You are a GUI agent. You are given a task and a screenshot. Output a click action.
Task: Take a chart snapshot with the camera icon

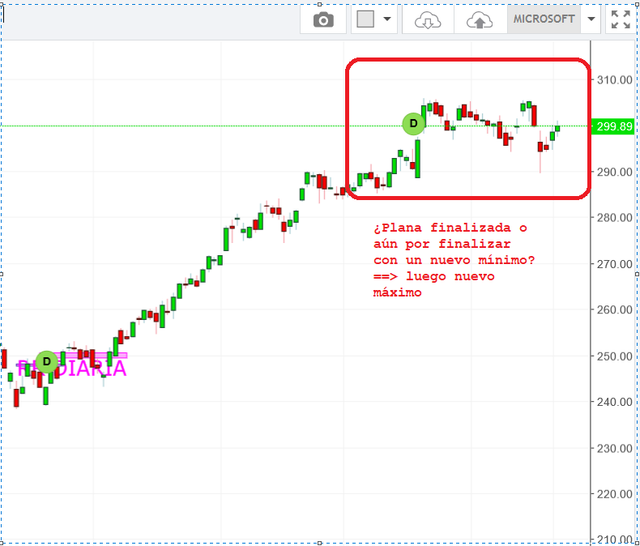[x=323, y=19]
